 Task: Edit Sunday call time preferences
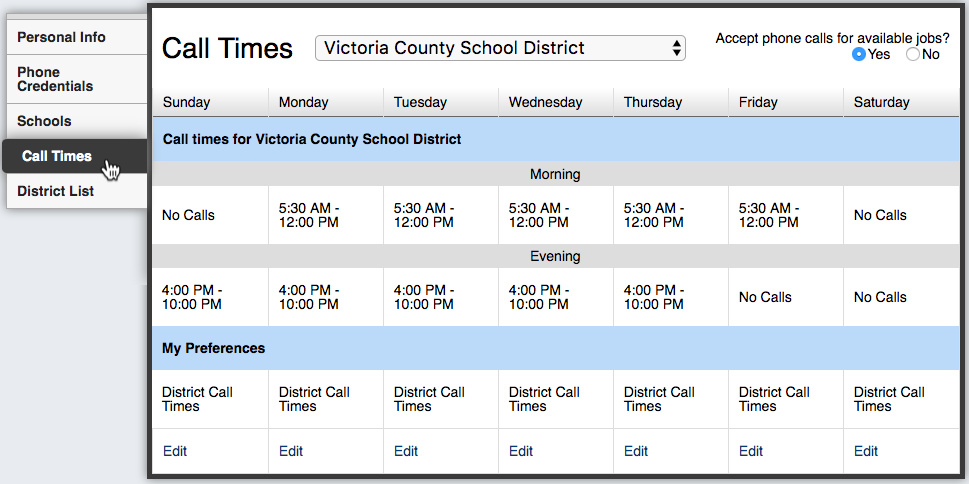click(175, 451)
